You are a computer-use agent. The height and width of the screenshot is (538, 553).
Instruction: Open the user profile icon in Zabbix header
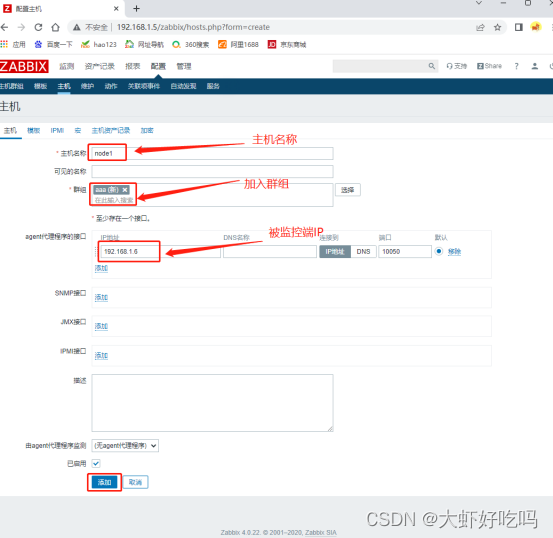point(535,66)
